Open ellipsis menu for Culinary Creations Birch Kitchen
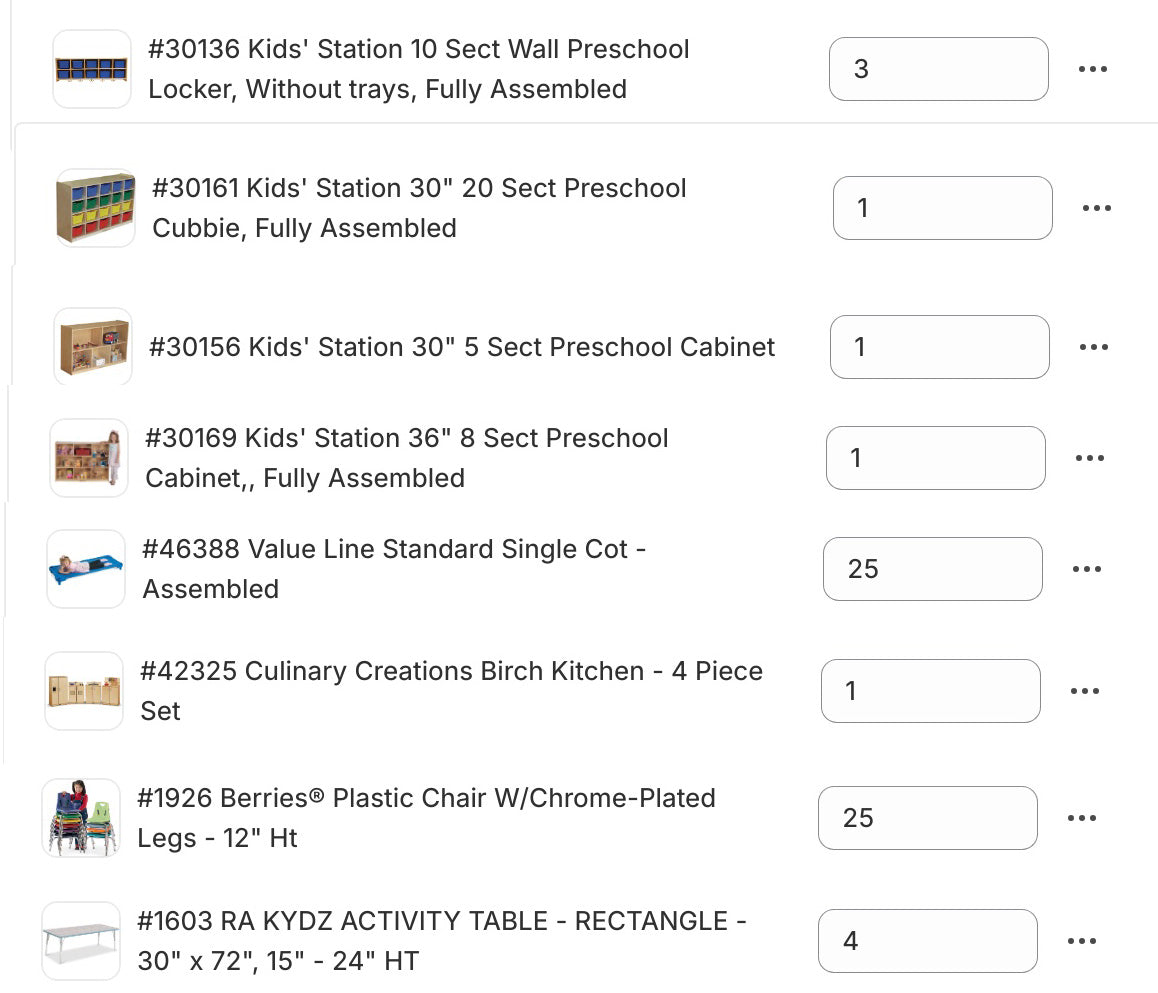The height and width of the screenshot is (993, 1158). pos(1084,691)
